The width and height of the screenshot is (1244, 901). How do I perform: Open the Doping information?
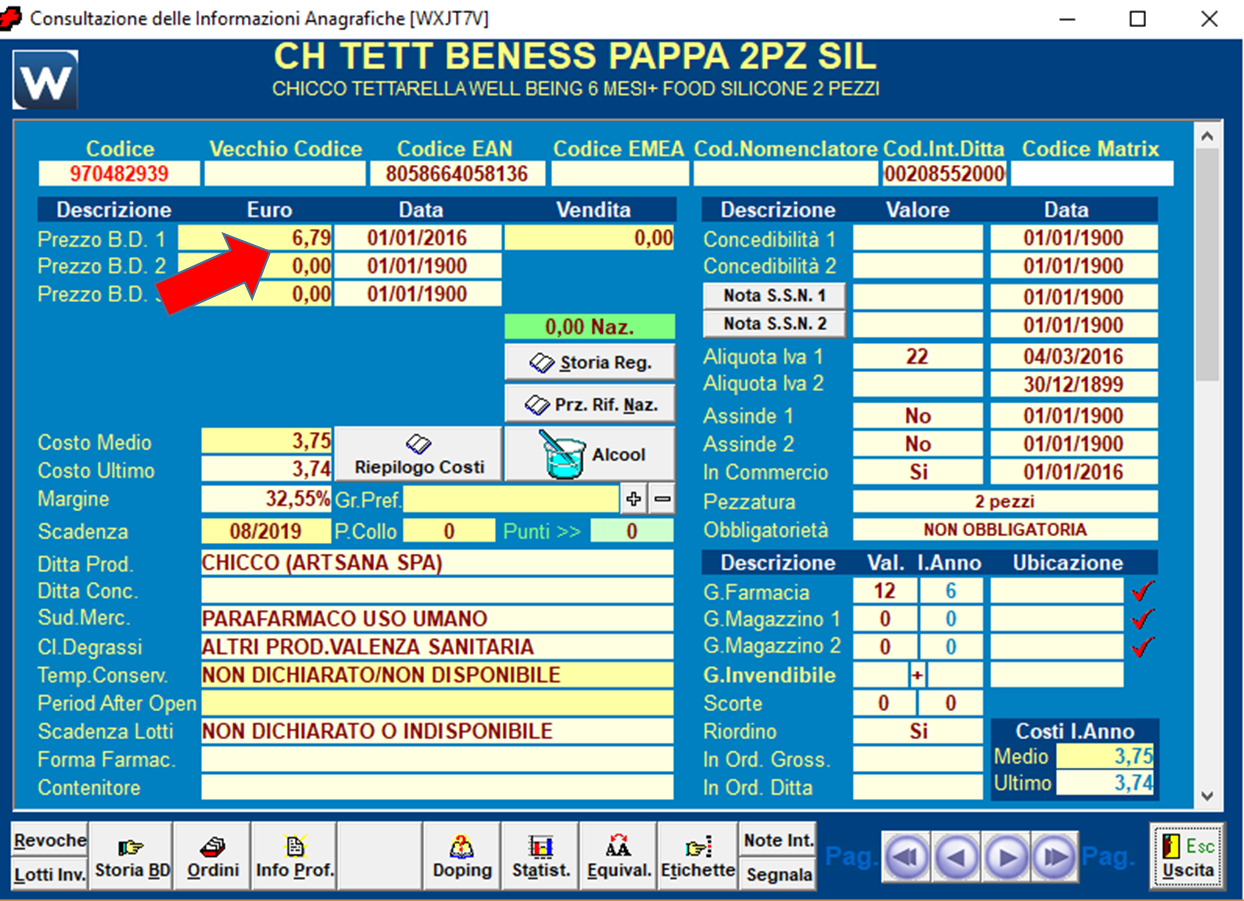(461, 857)
